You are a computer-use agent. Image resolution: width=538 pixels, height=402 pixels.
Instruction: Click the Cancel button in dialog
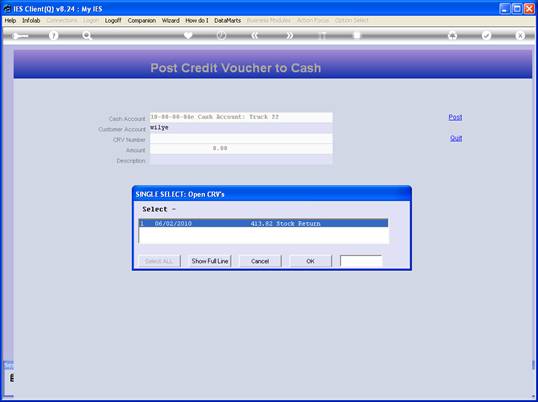point(260,261)
